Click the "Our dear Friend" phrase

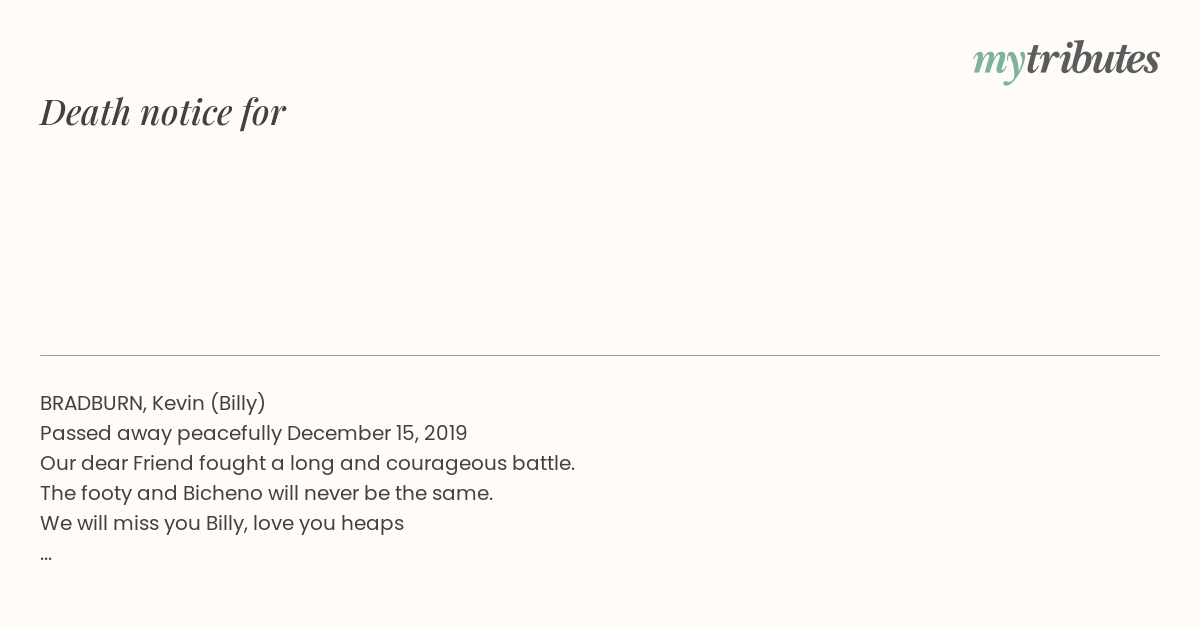[x=116, y=463]
